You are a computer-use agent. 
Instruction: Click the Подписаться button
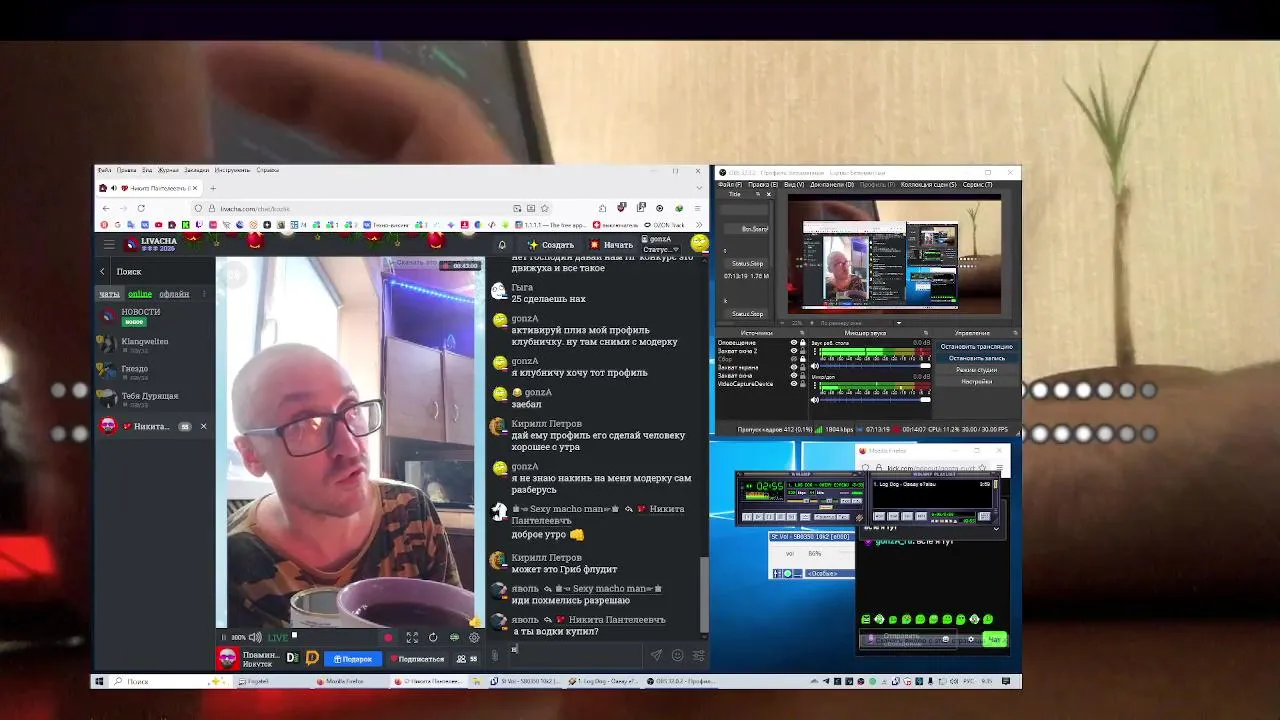click(x=417, y=659)
